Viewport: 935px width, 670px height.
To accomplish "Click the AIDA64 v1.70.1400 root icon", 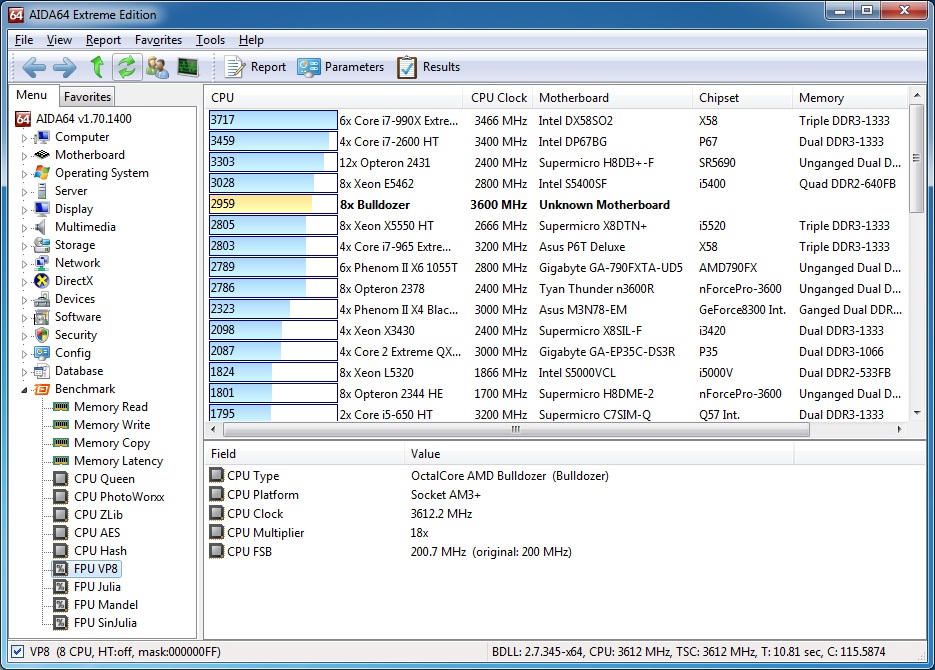I will pos(23,119).
